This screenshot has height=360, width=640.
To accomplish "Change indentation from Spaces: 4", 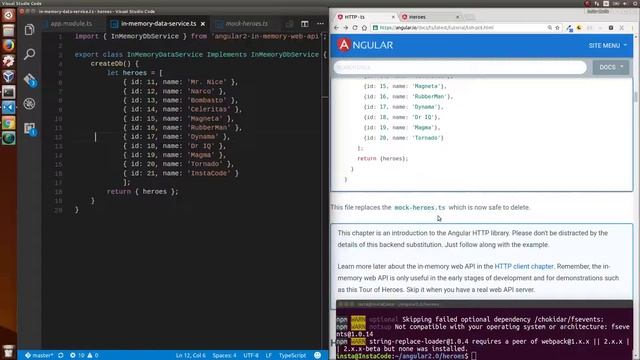I will pos(224,356).
